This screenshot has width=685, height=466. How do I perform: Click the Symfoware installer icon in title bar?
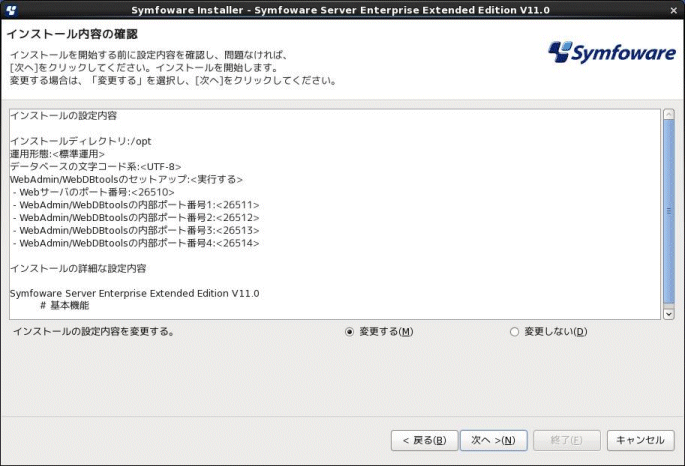point(11,10)
